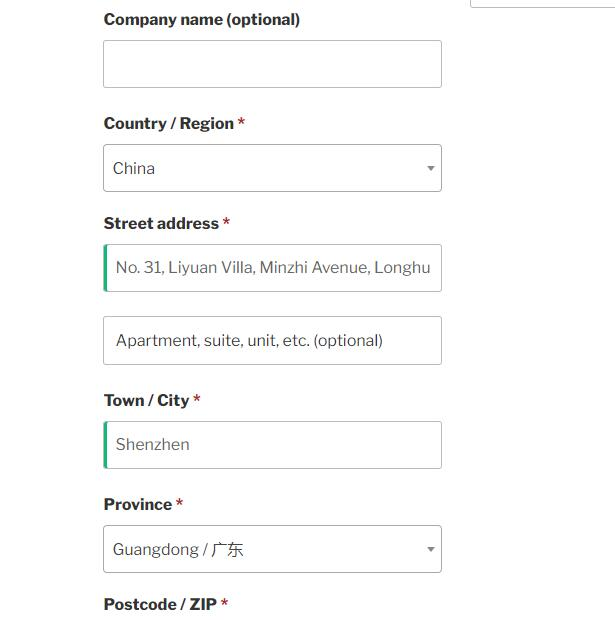Click the Street address label
Viewport: 615px width, 620px height.
pyautogui.click(x=161, y=223)
